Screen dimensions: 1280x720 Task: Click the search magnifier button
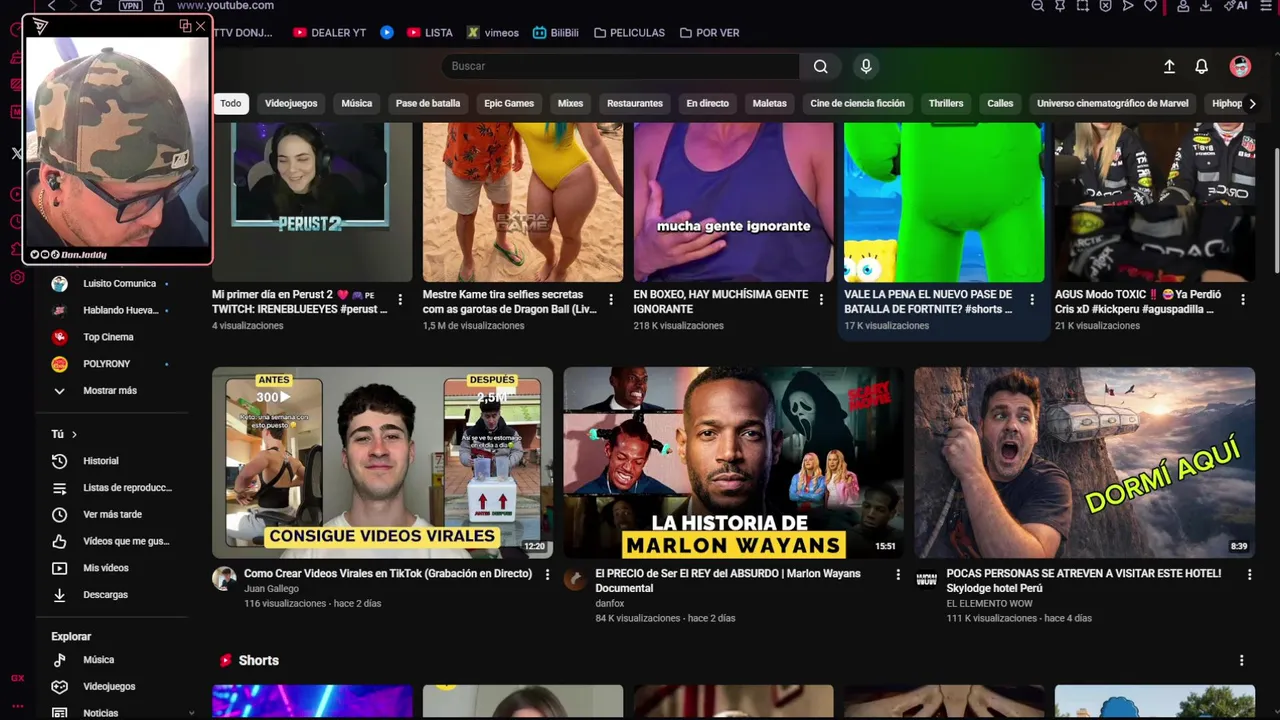[x=820, y=66]
